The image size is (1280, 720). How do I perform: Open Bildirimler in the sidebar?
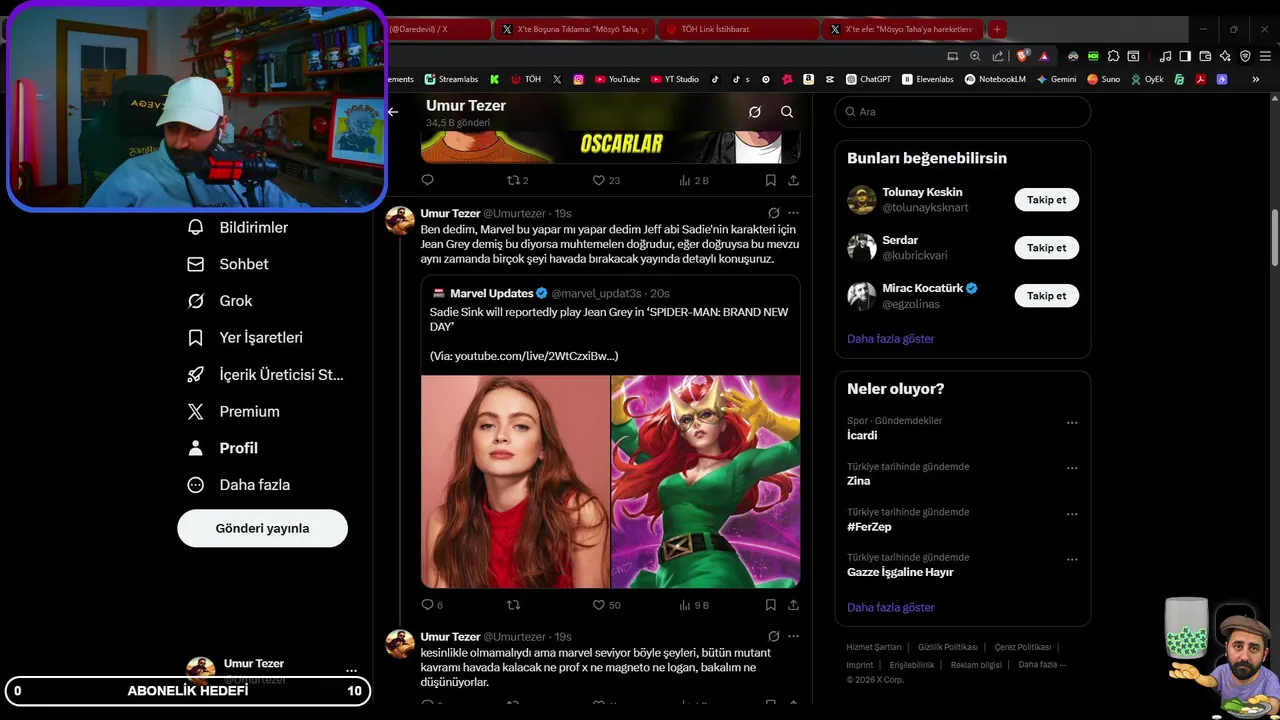click(238, 227)
